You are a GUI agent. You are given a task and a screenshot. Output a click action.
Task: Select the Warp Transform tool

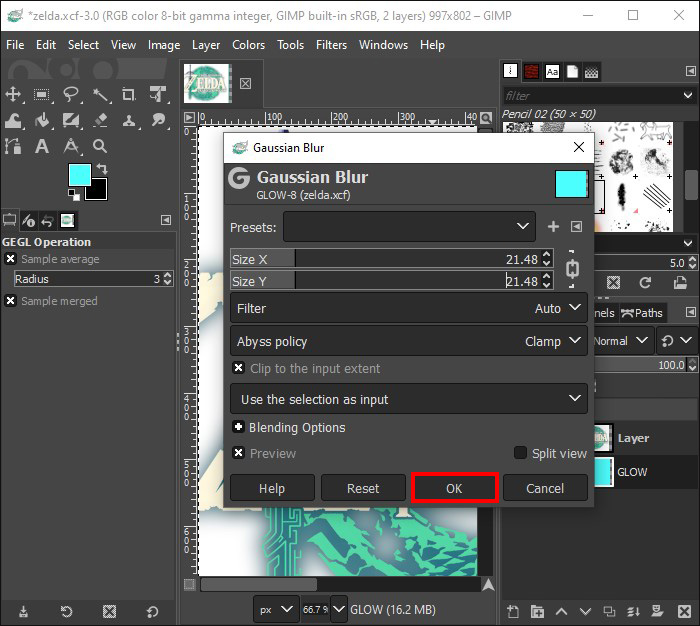[x=13, y=120]
